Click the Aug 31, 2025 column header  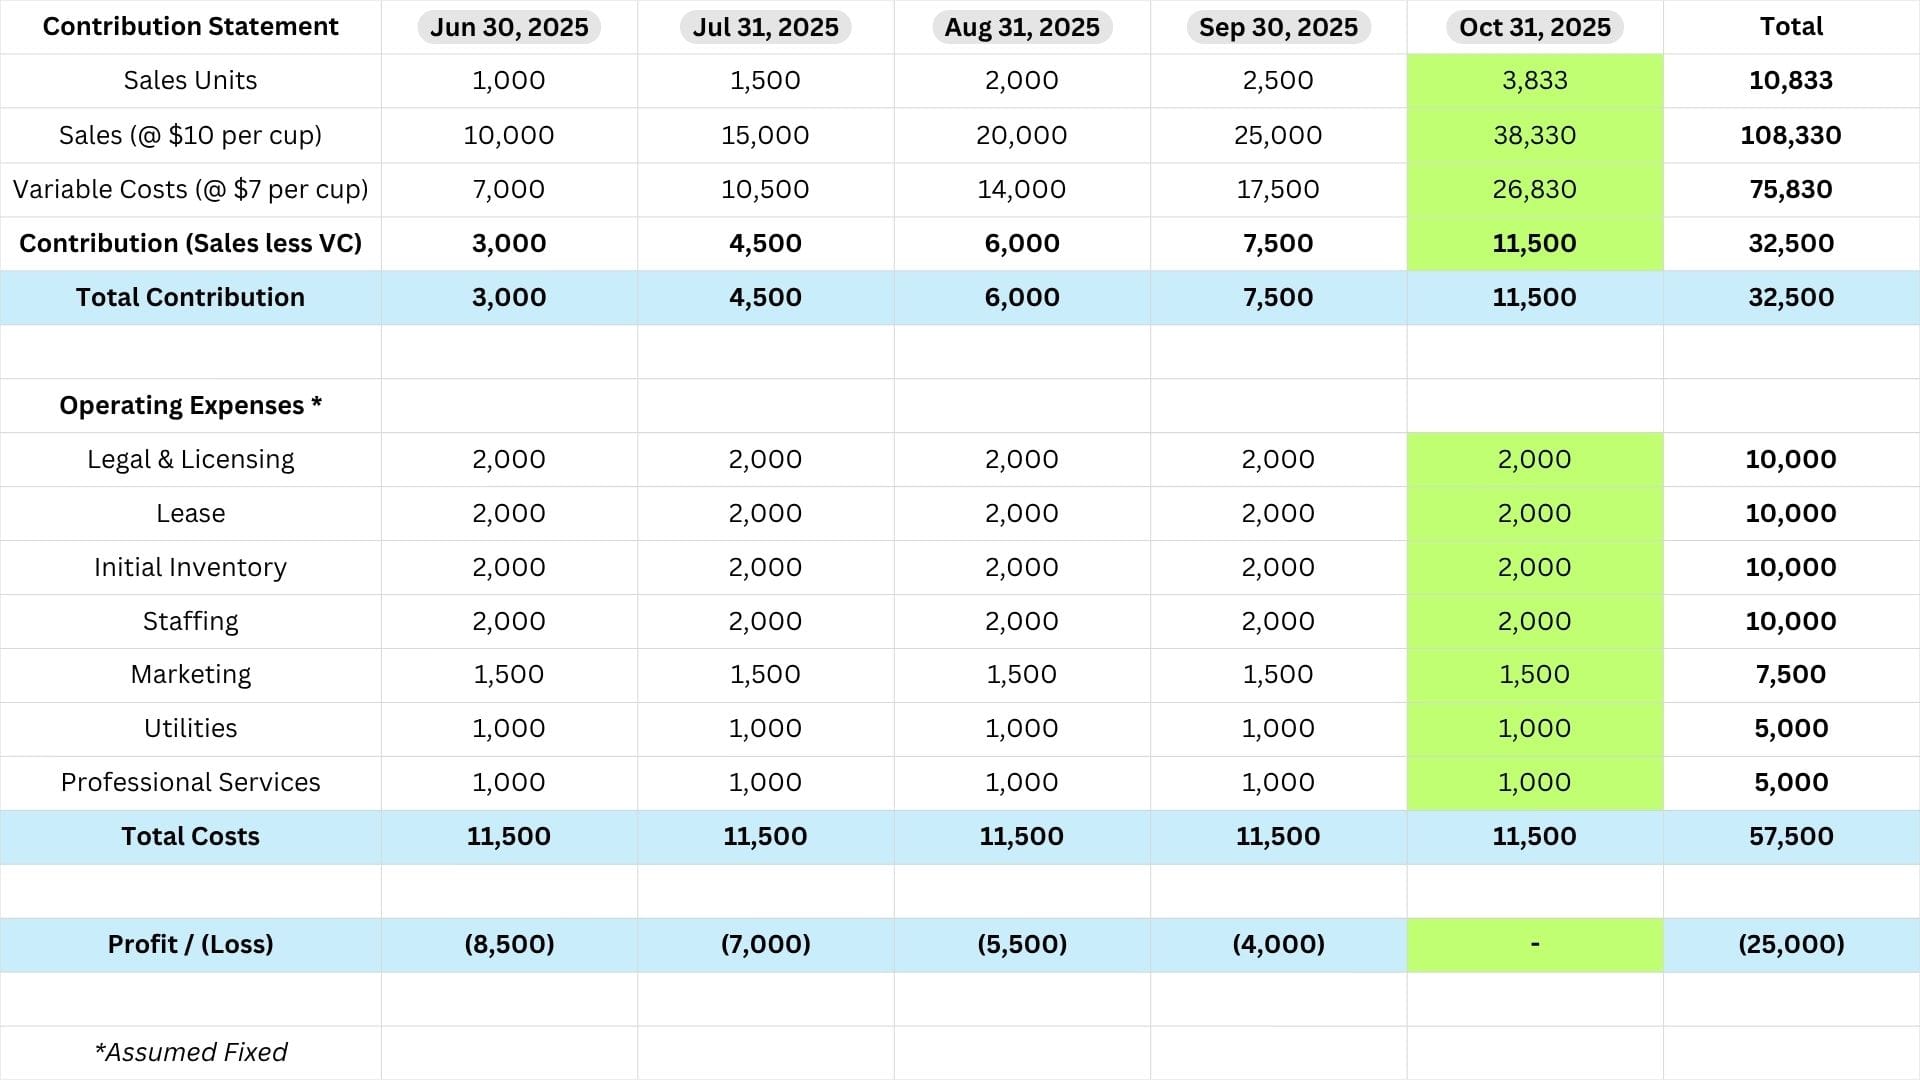(1021, 27)
